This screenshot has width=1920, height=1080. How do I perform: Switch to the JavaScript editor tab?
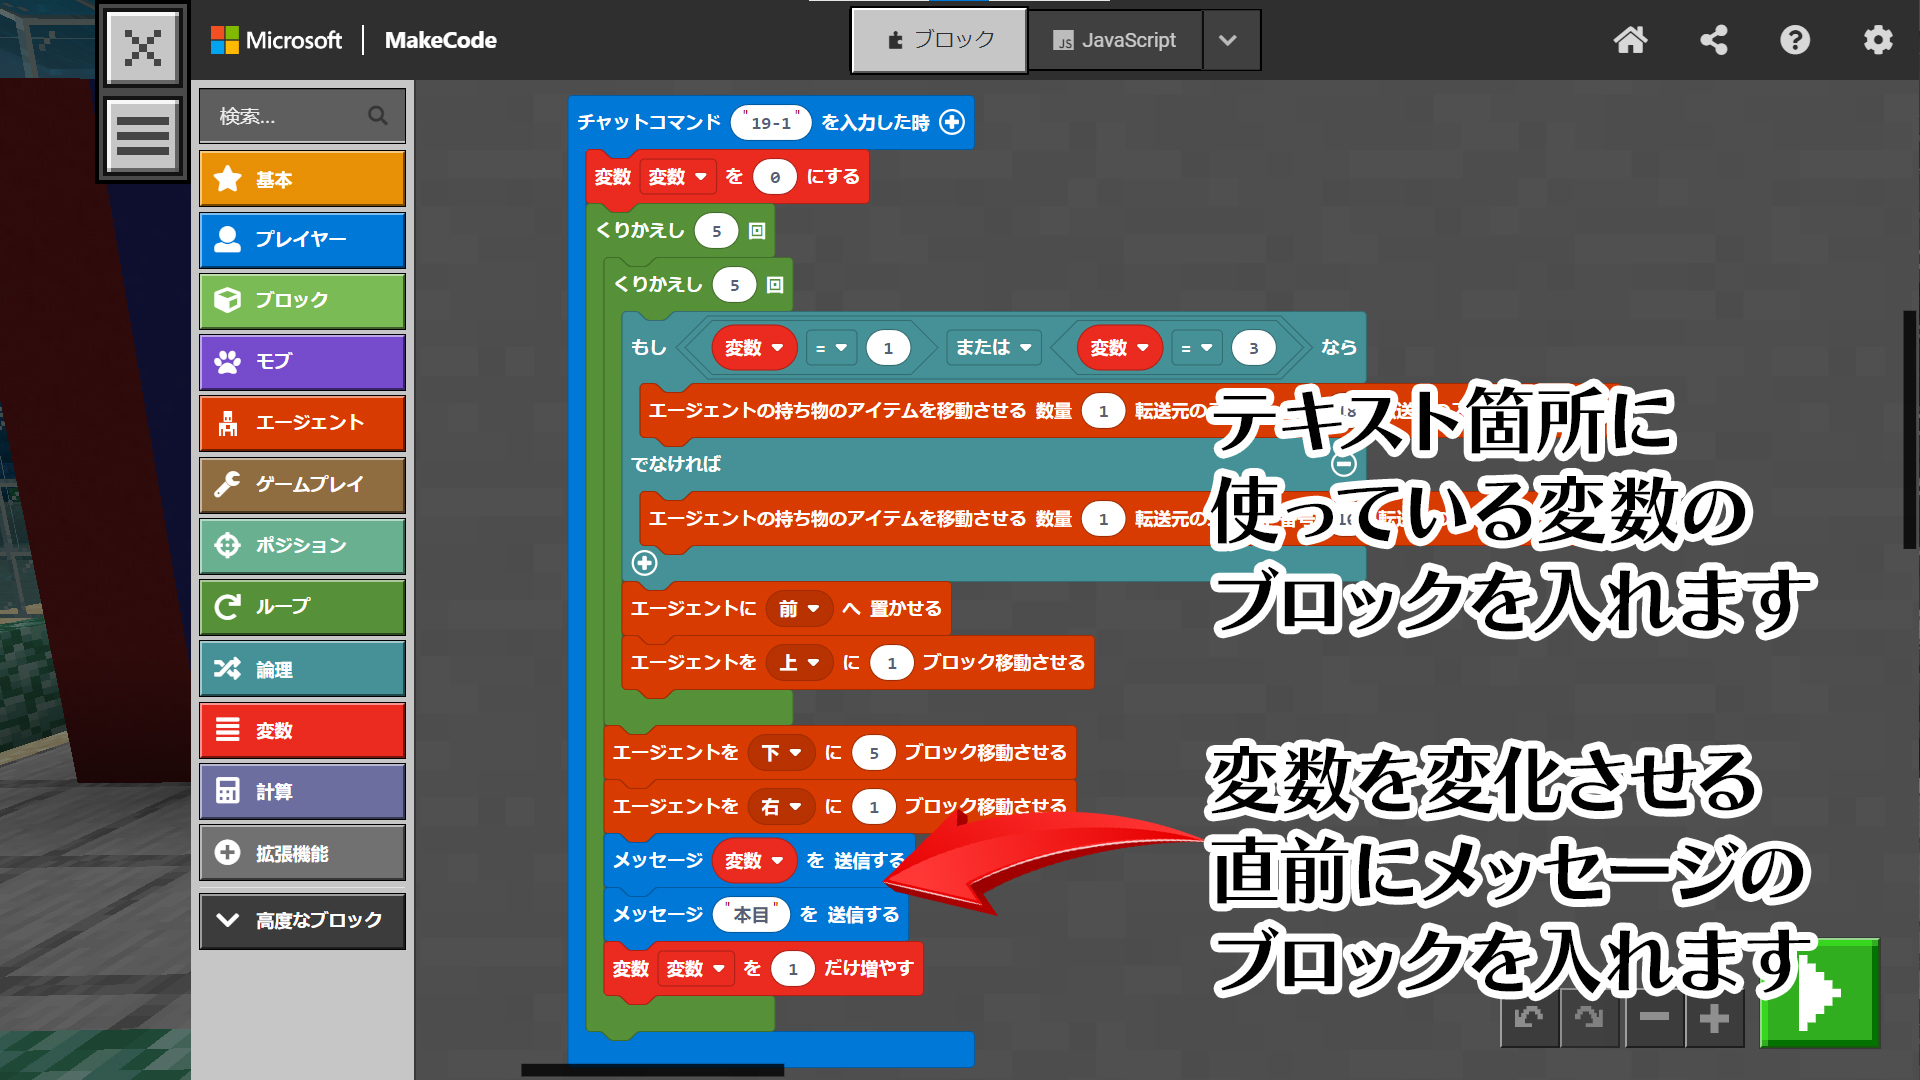1115,40
